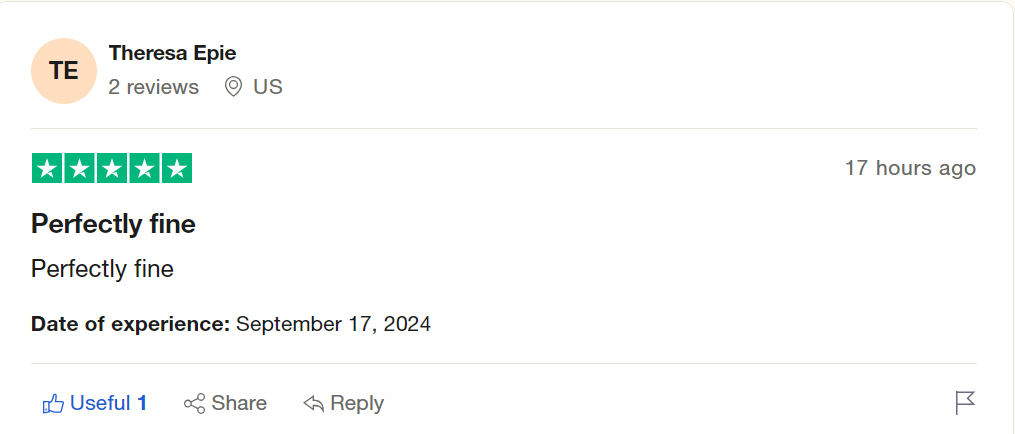This screenshot has width=1015, height=434.
Task: Click the first green rating star
Action: pyautogui.click(x=47, y=169)
